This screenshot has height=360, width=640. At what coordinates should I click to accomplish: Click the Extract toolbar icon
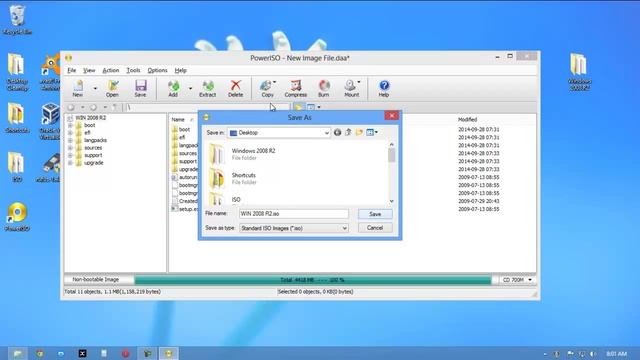click(207, 88)
